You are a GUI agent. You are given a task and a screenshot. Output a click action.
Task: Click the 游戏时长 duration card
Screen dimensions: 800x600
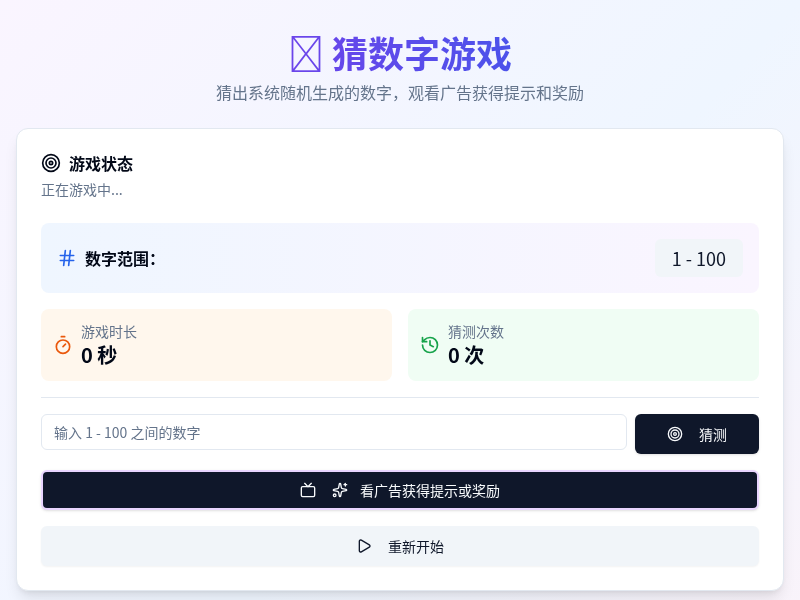click(x=216, y=345)
